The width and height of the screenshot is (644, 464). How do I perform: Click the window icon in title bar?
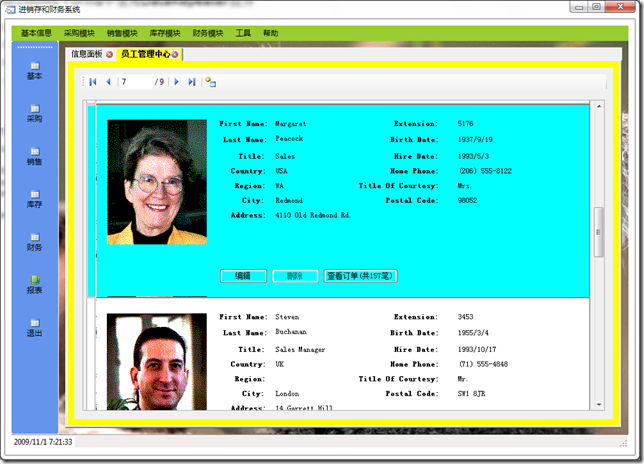(10, 9)
